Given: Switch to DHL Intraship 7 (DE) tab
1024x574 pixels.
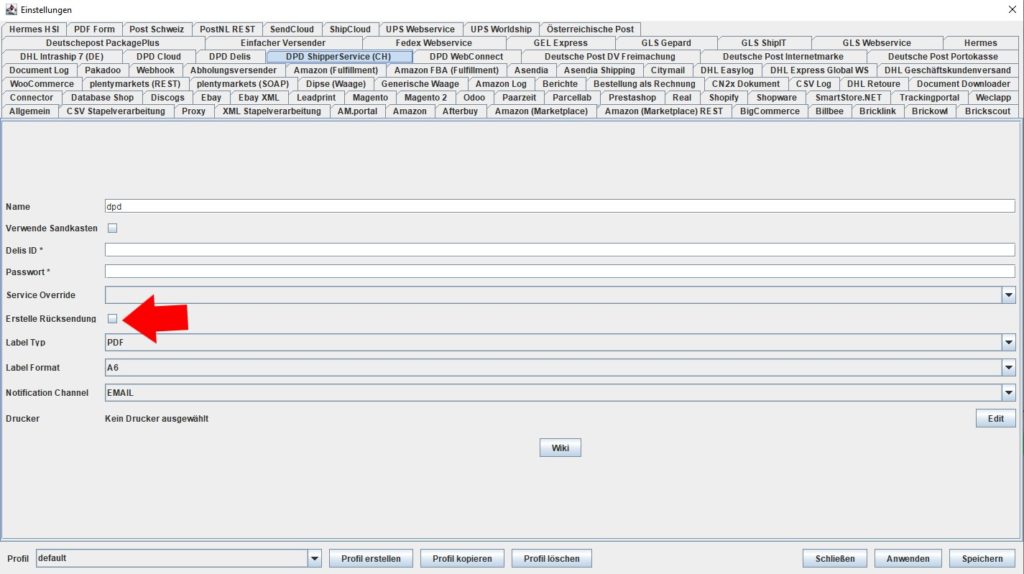Looking at the screenshot, I should coord(61,57).
